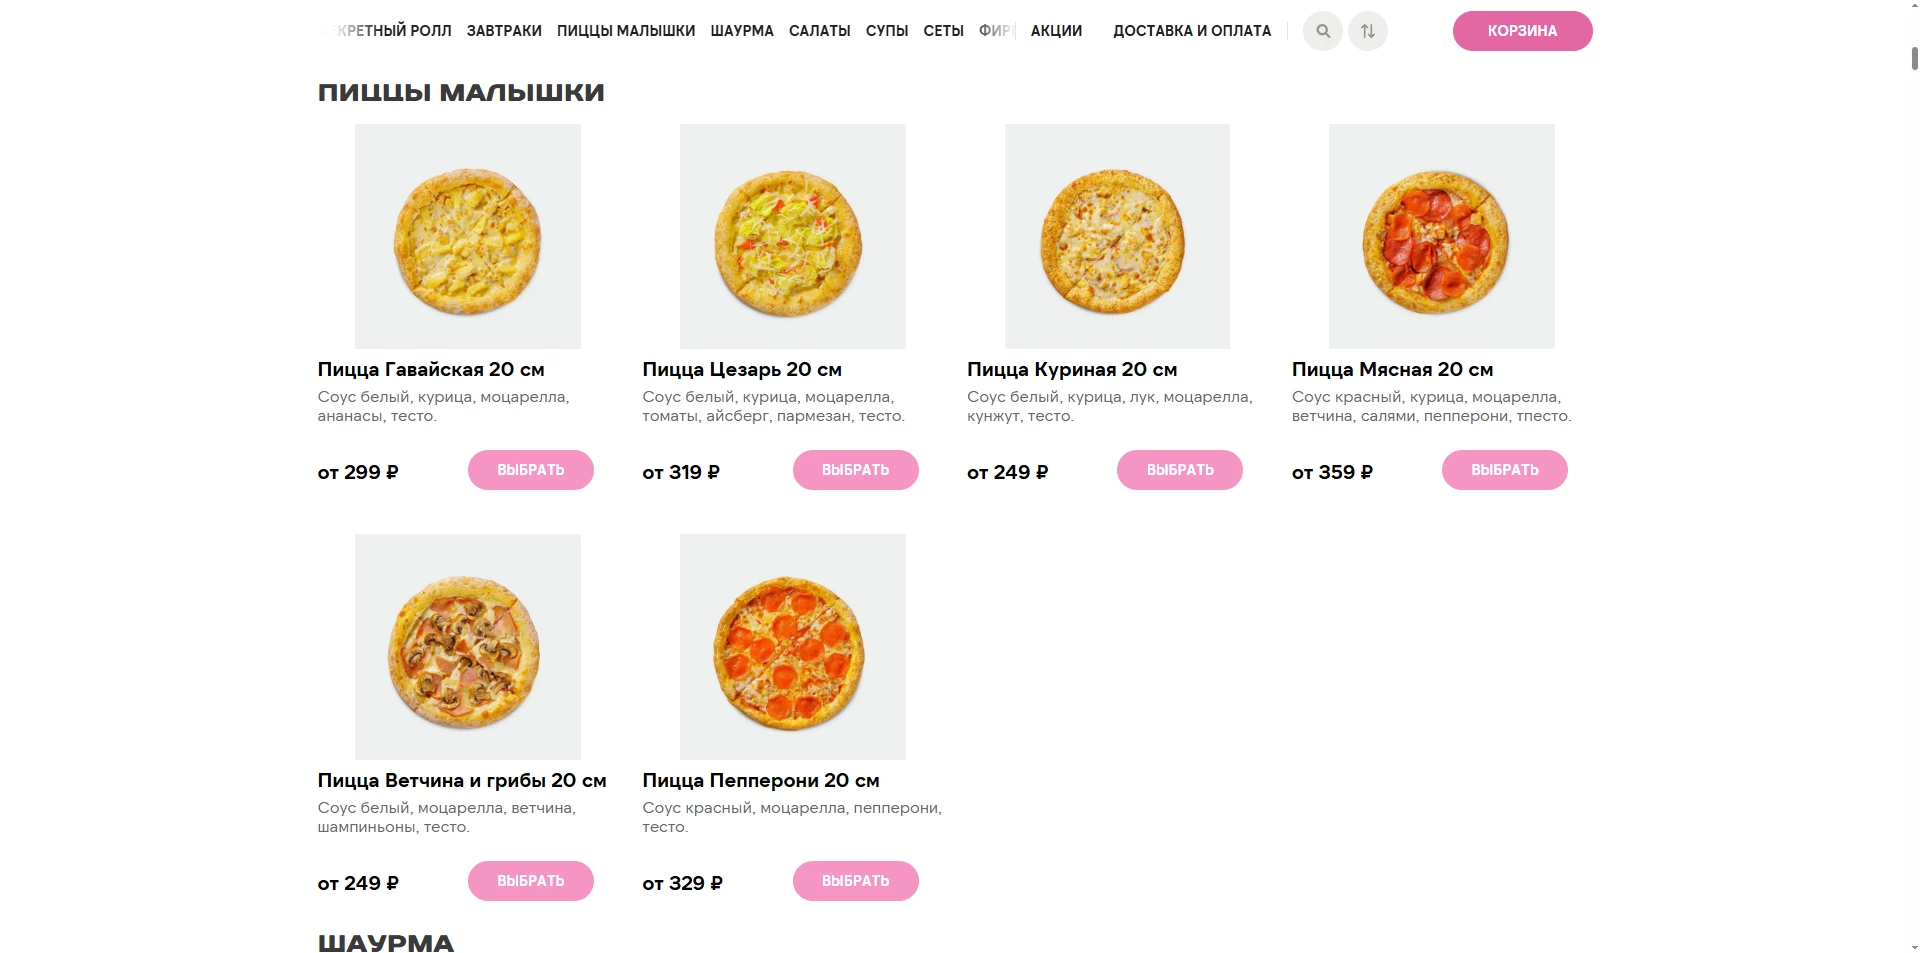
Task: Open Пиццы малышки category
Action: click(626, 31)
